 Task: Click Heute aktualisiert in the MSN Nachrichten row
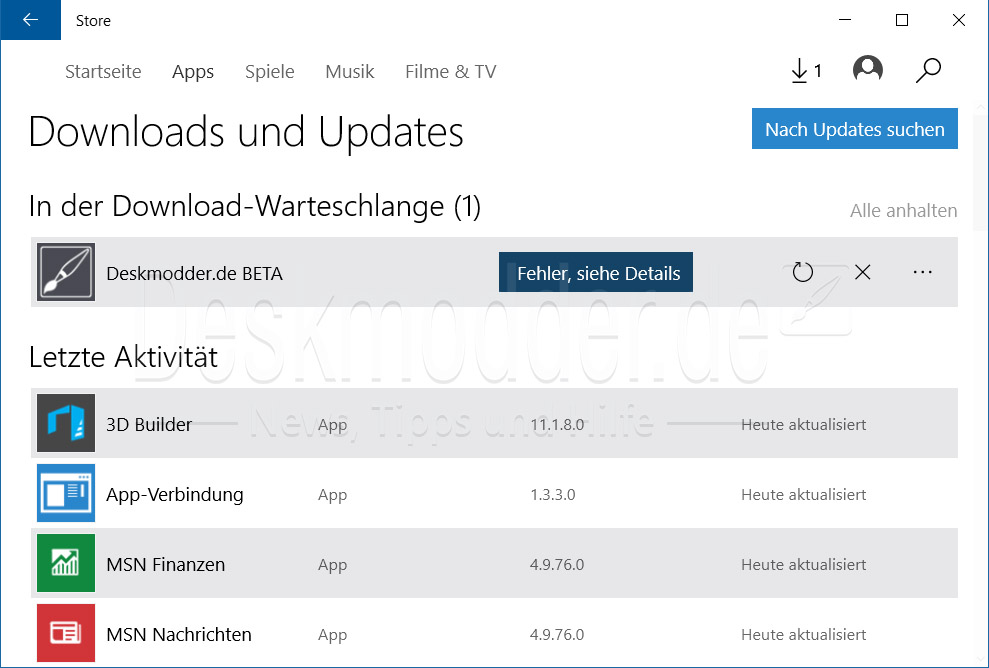point(804,635)
